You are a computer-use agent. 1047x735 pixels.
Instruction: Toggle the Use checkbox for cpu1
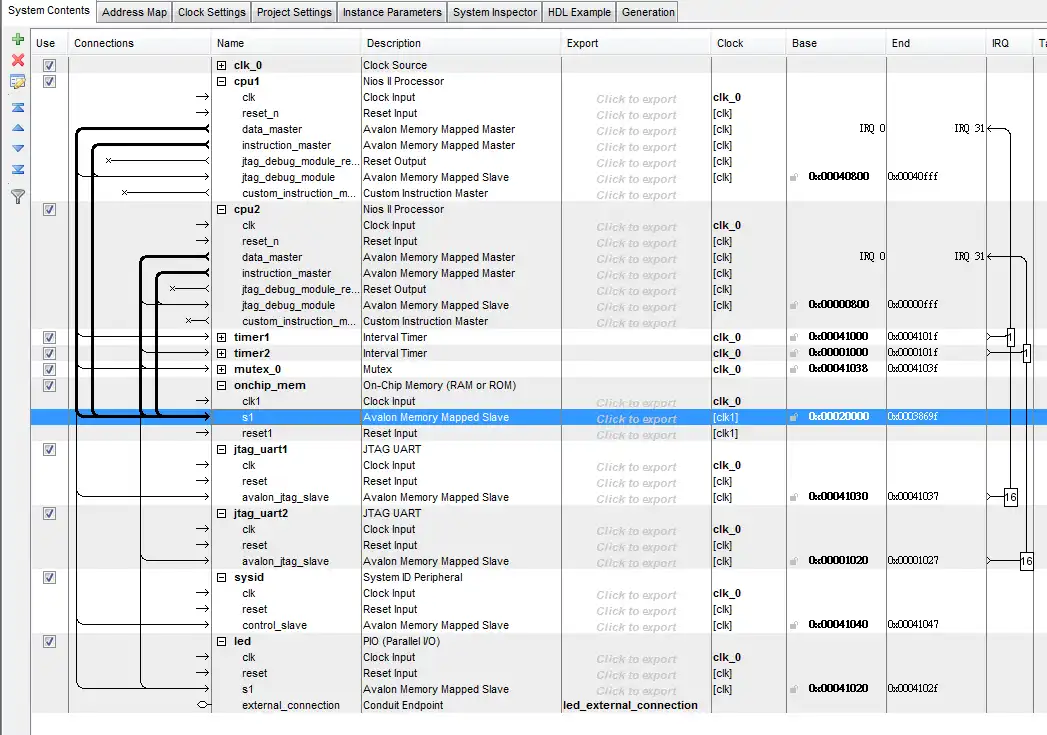(49, 81)
